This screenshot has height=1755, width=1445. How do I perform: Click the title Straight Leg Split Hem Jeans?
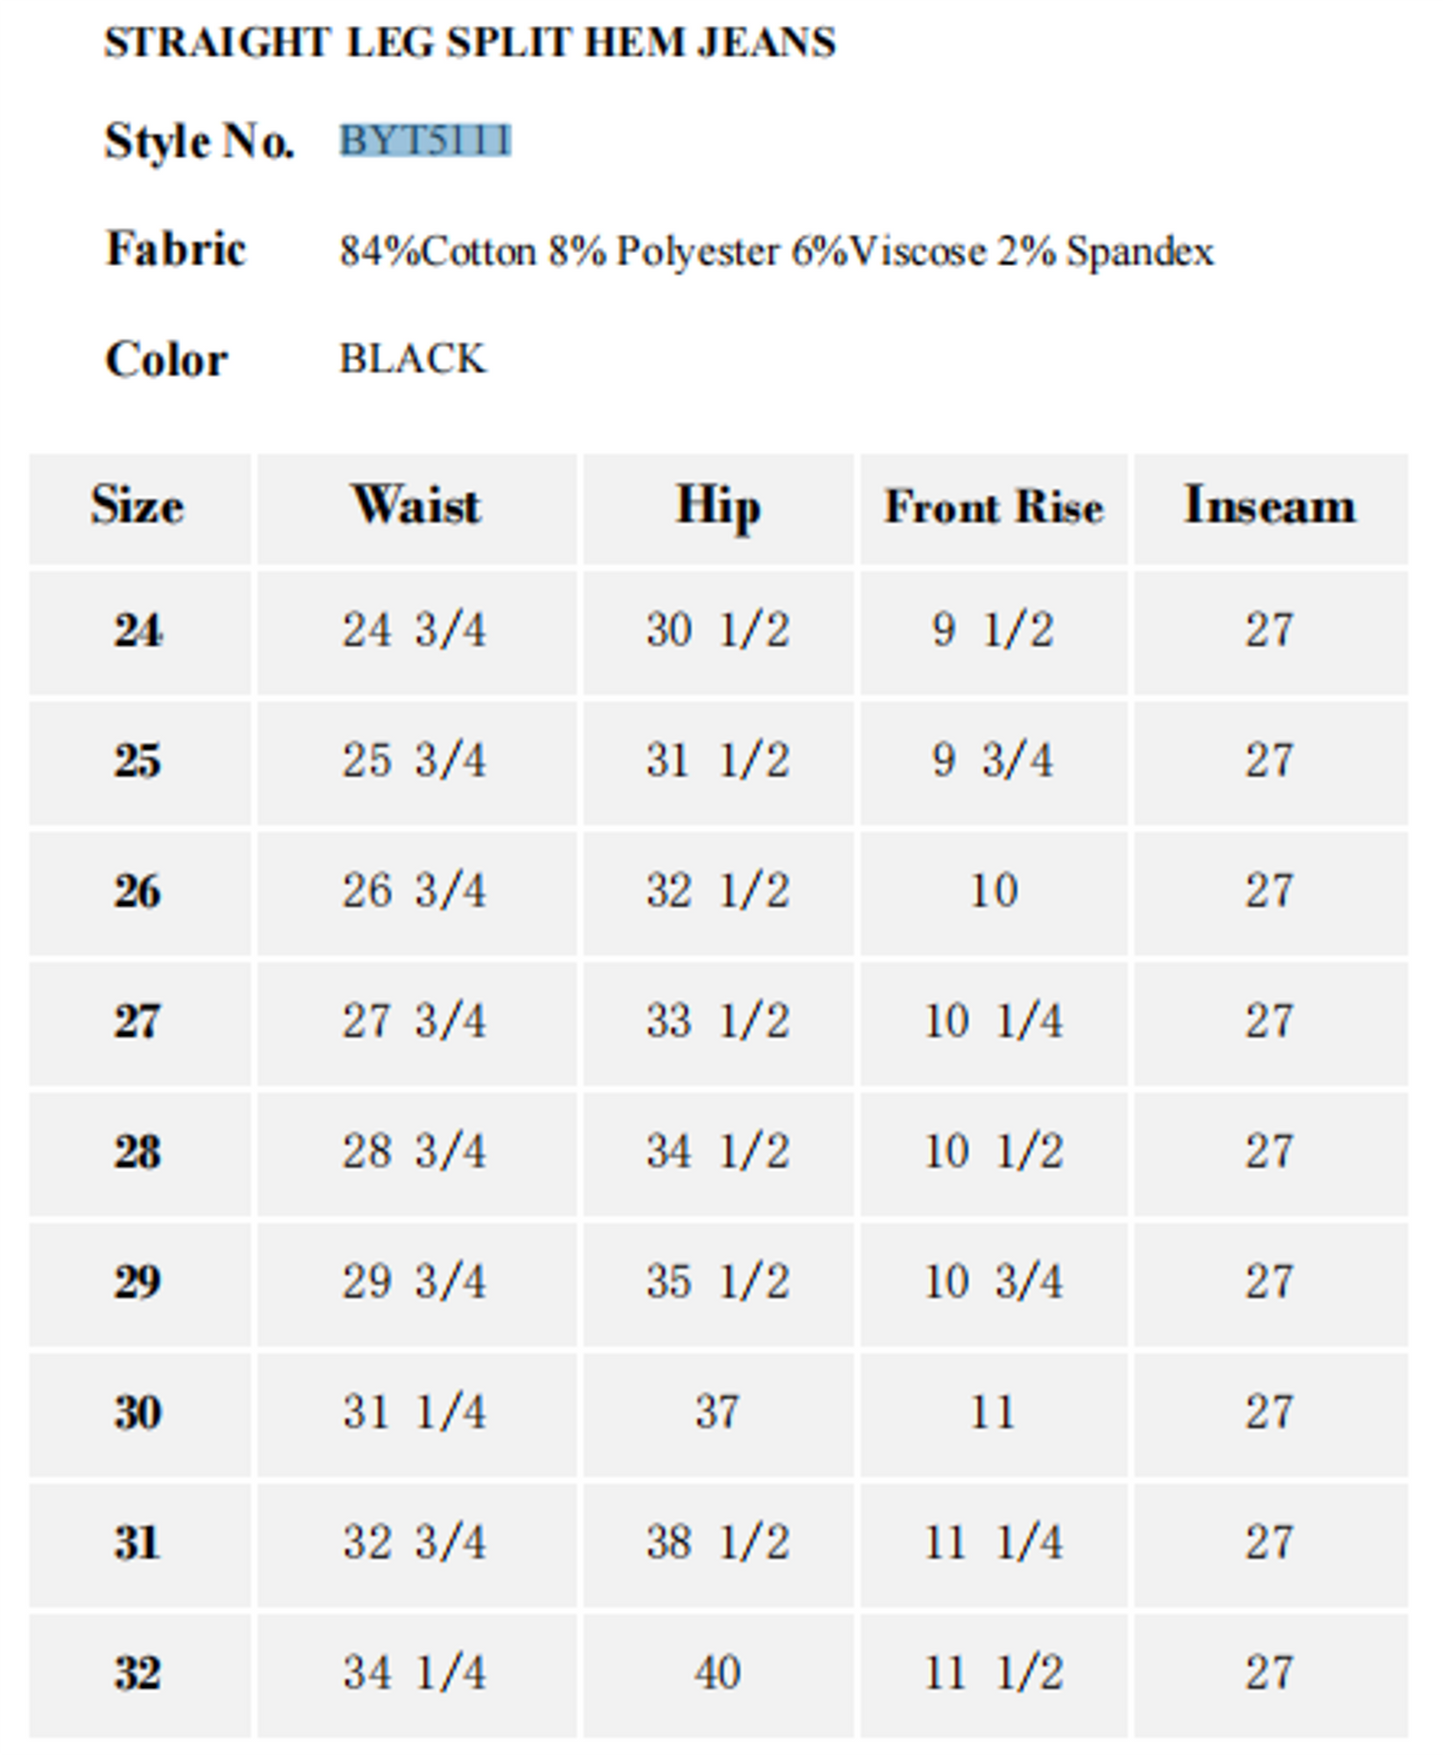pos(470,43)
